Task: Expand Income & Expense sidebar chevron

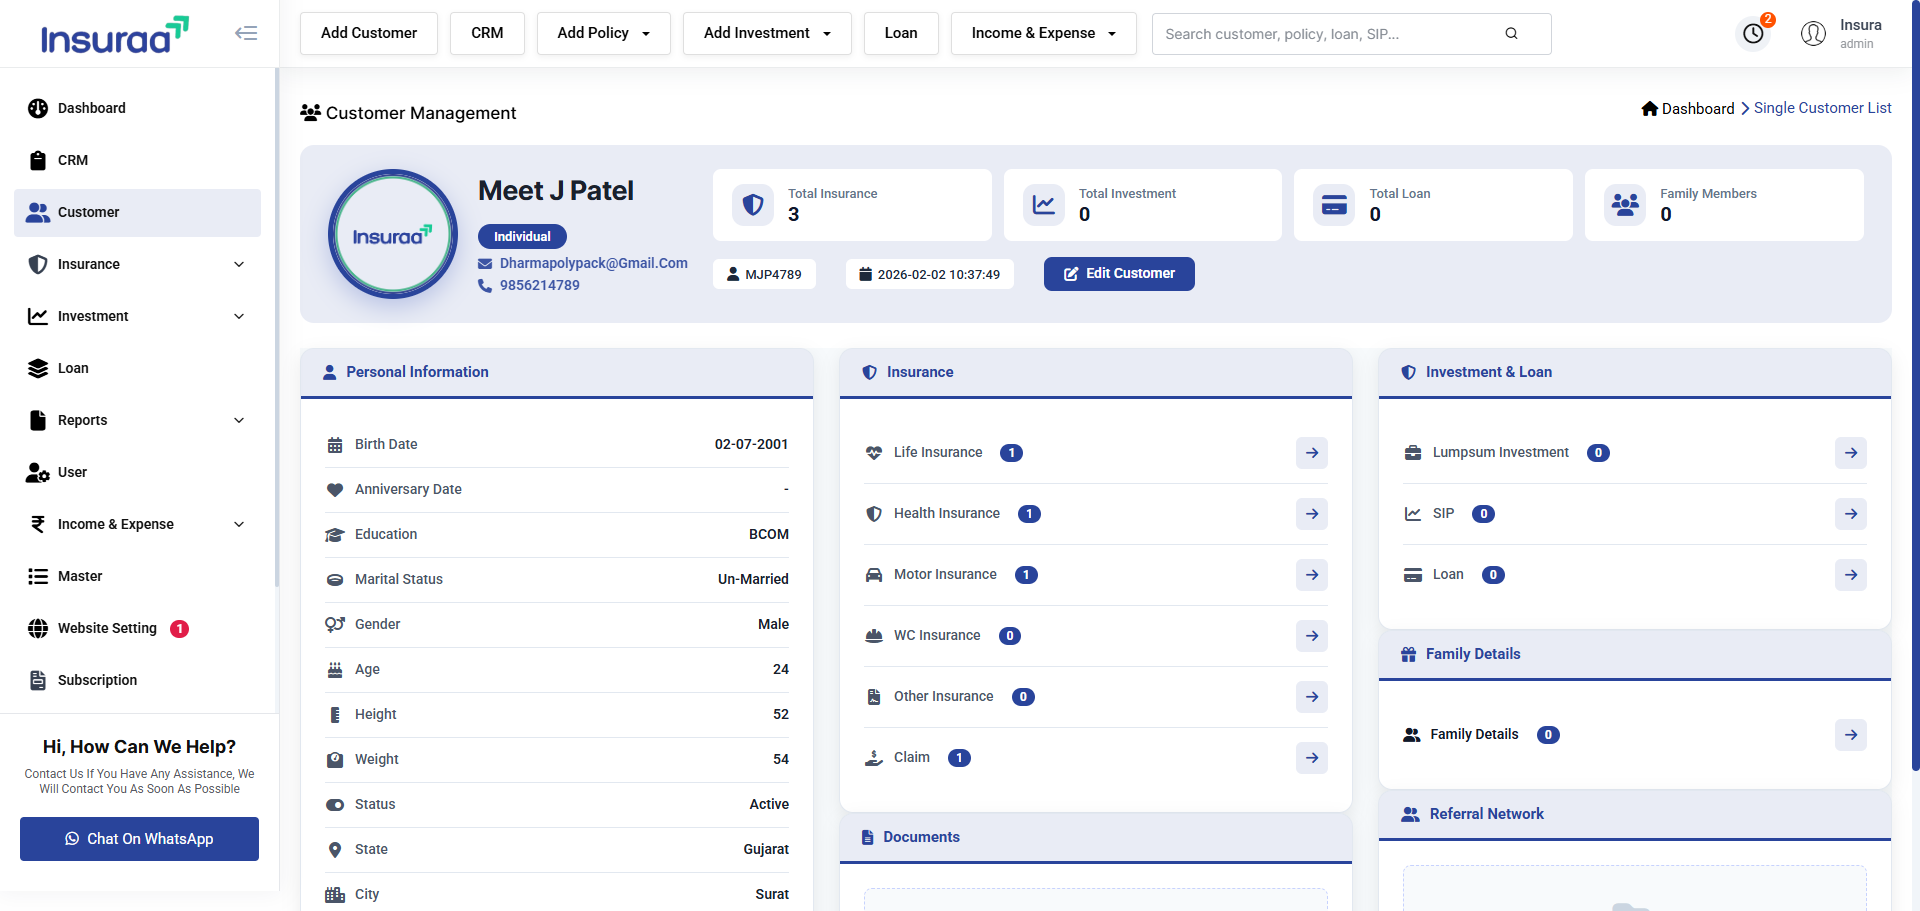Action: [239, 524]
